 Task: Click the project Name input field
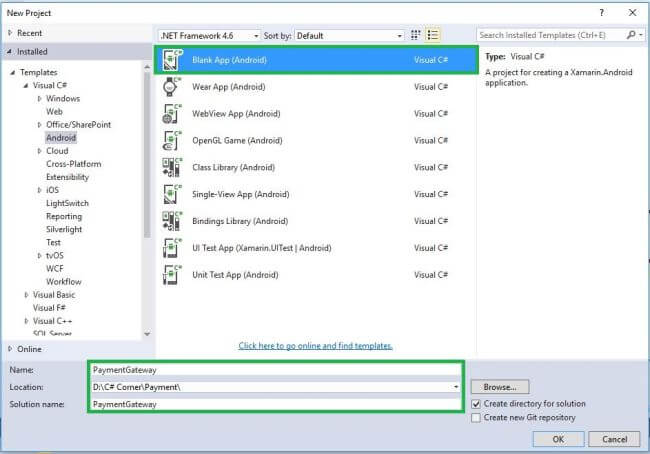(276, 370)
